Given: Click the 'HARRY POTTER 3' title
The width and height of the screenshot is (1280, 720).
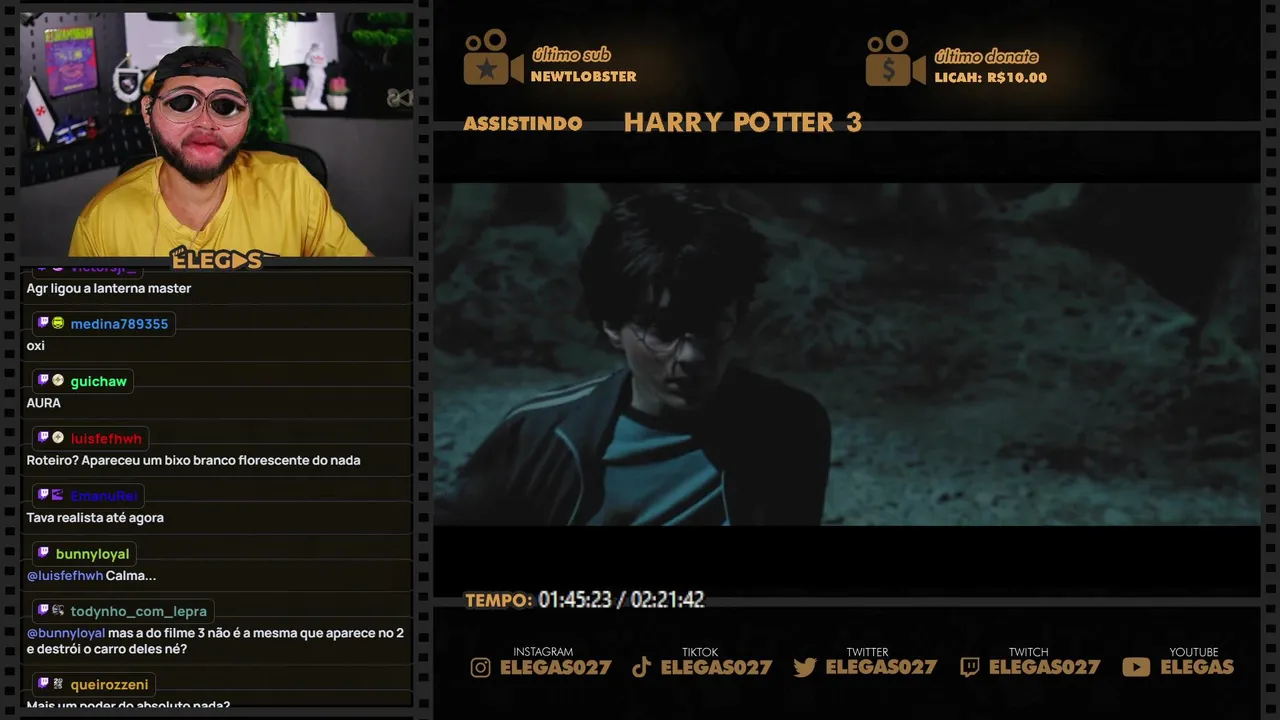Looking at the screenshot, I should 743,122.
